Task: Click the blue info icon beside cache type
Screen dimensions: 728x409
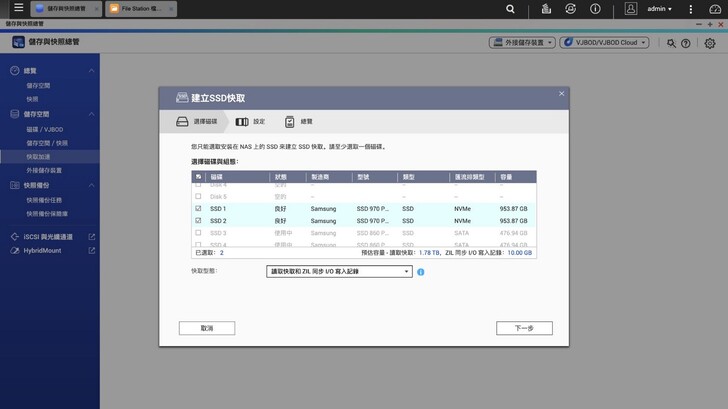Action: [x=421, y=272]
